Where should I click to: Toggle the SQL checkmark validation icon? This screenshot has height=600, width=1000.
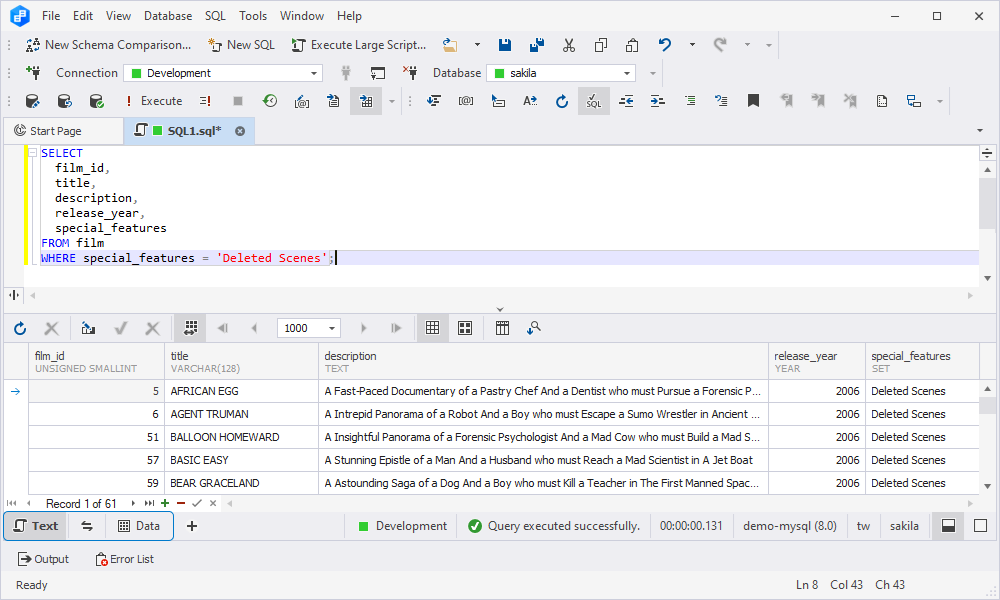(594, 101)
